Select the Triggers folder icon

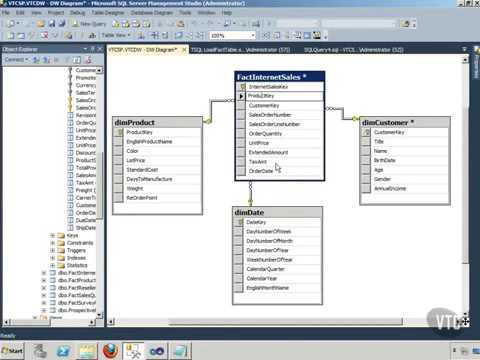pos(61,250)
